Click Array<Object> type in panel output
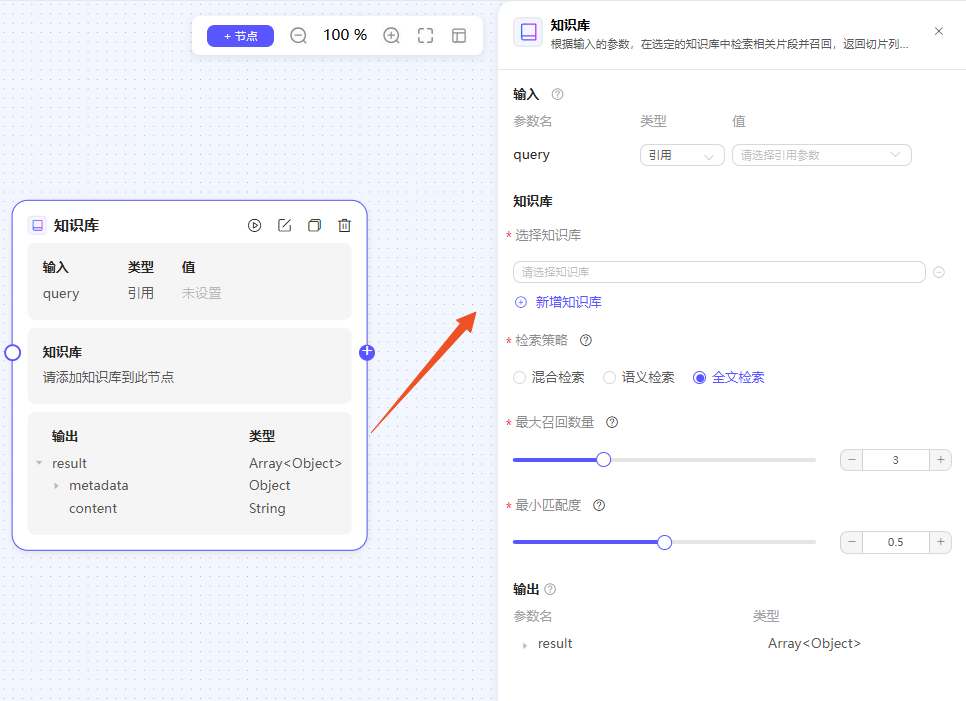 pyautogui.click(x=814, y=643)
